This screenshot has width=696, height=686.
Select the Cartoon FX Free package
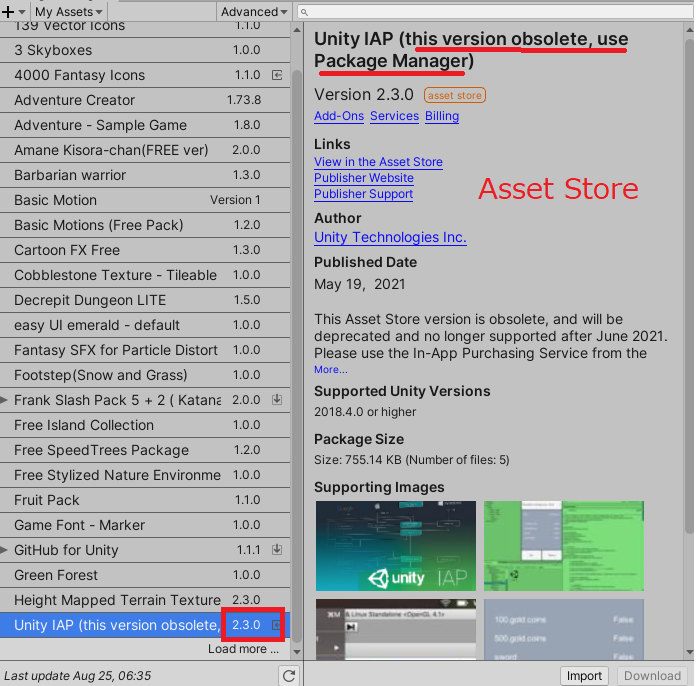point(145,250)
